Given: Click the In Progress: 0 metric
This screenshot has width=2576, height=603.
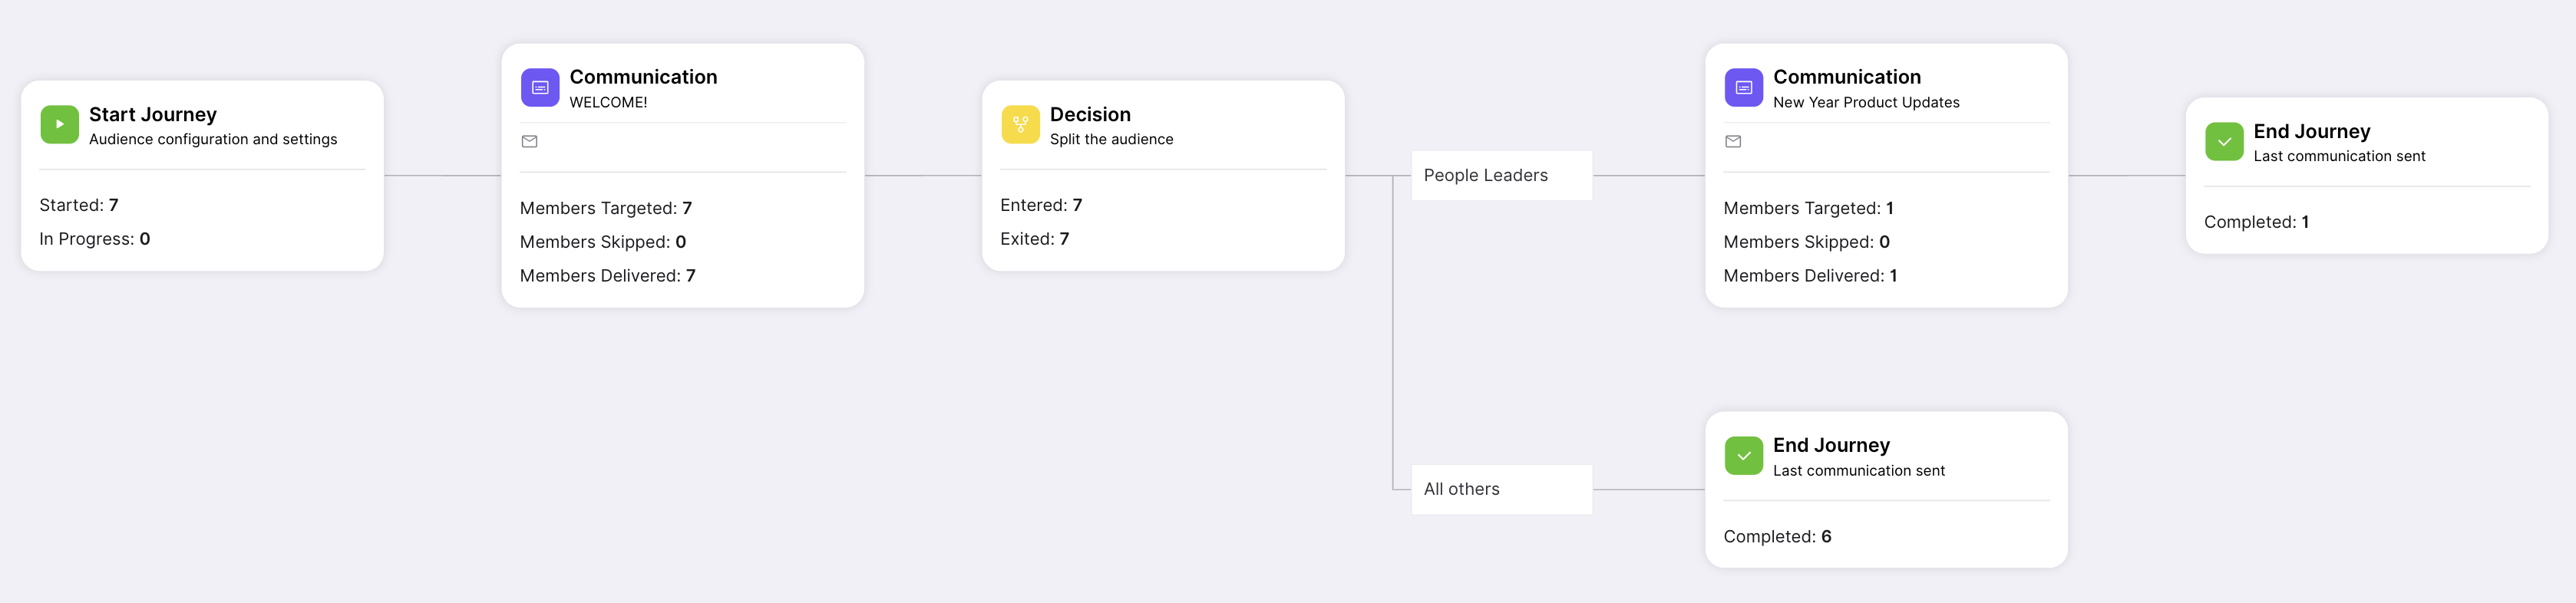Looking at the screenshot, I should (95, 239).
